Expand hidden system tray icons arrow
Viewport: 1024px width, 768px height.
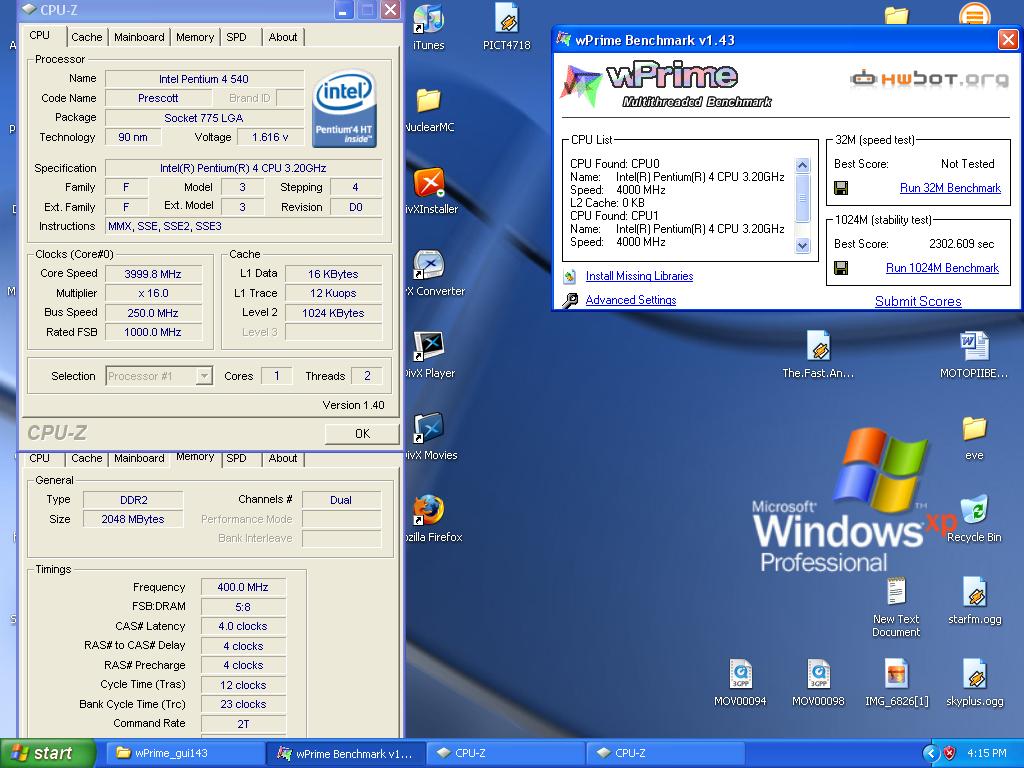coord(931,753)
